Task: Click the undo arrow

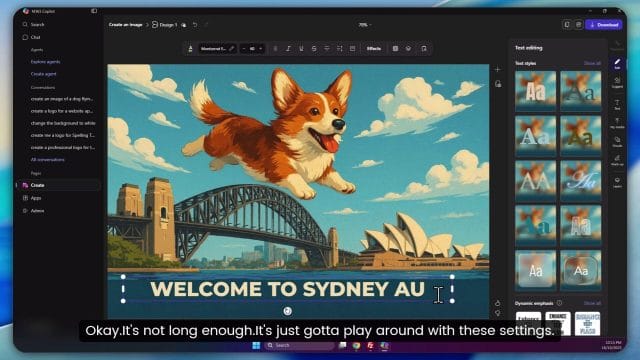Action: click(x=195, y=25)
